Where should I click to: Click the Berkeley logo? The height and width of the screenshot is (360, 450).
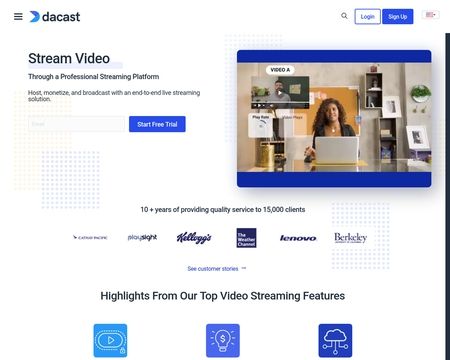coord(350,238)
